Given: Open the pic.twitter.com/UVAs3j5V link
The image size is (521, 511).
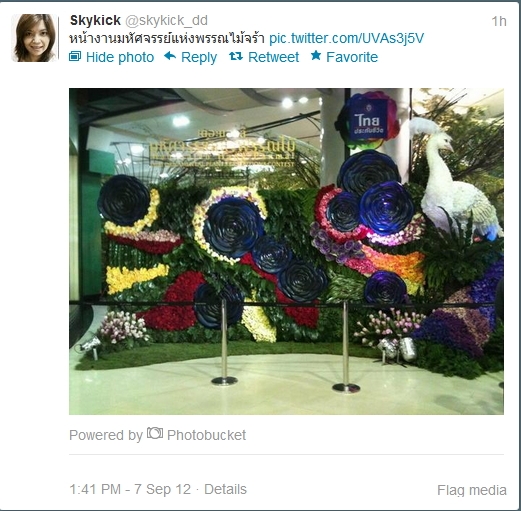Looking at the screenshot, I should [346, 38].
